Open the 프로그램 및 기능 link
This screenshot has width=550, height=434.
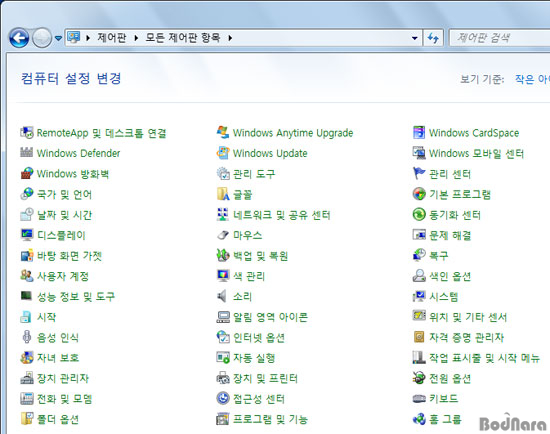click(270, 419)
